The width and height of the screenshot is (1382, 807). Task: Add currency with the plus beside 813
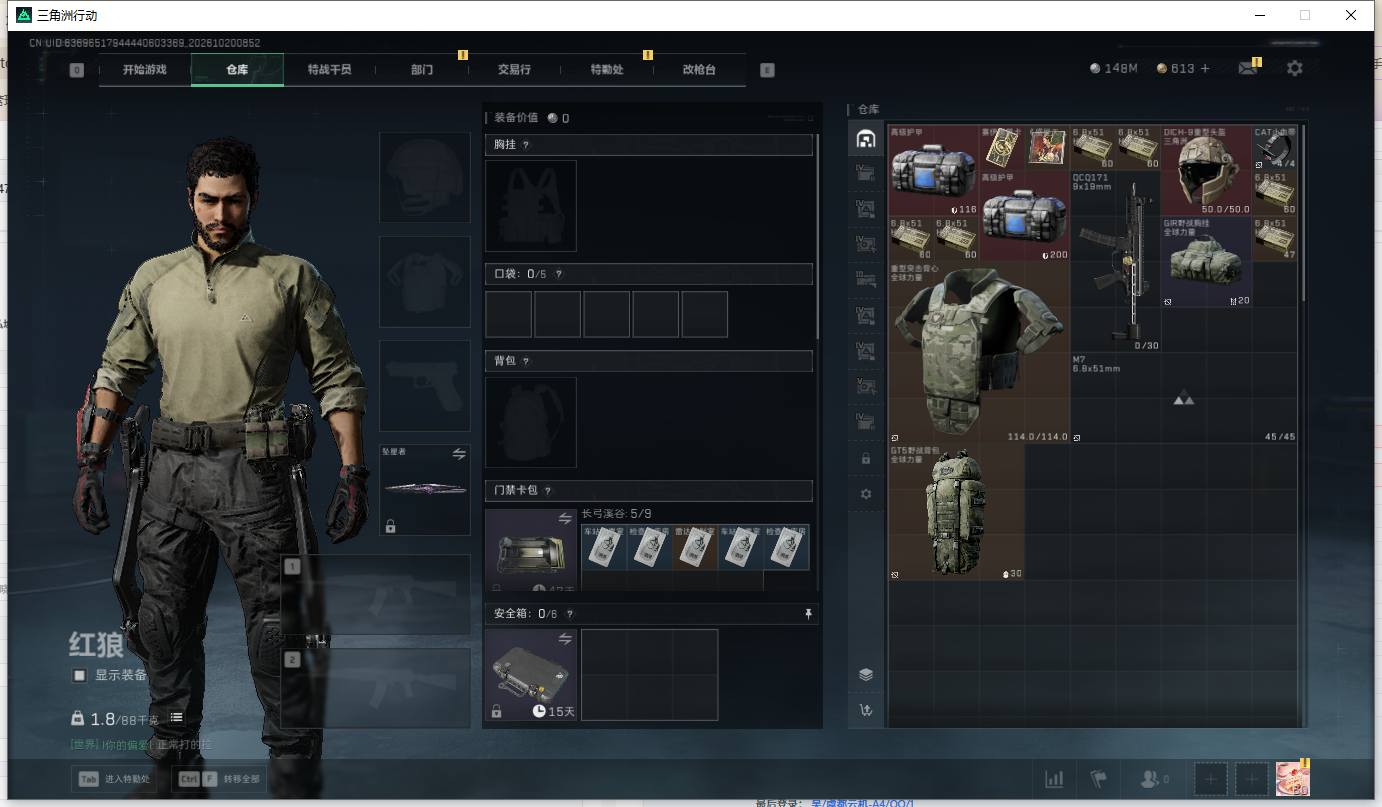pos(1205,69)
